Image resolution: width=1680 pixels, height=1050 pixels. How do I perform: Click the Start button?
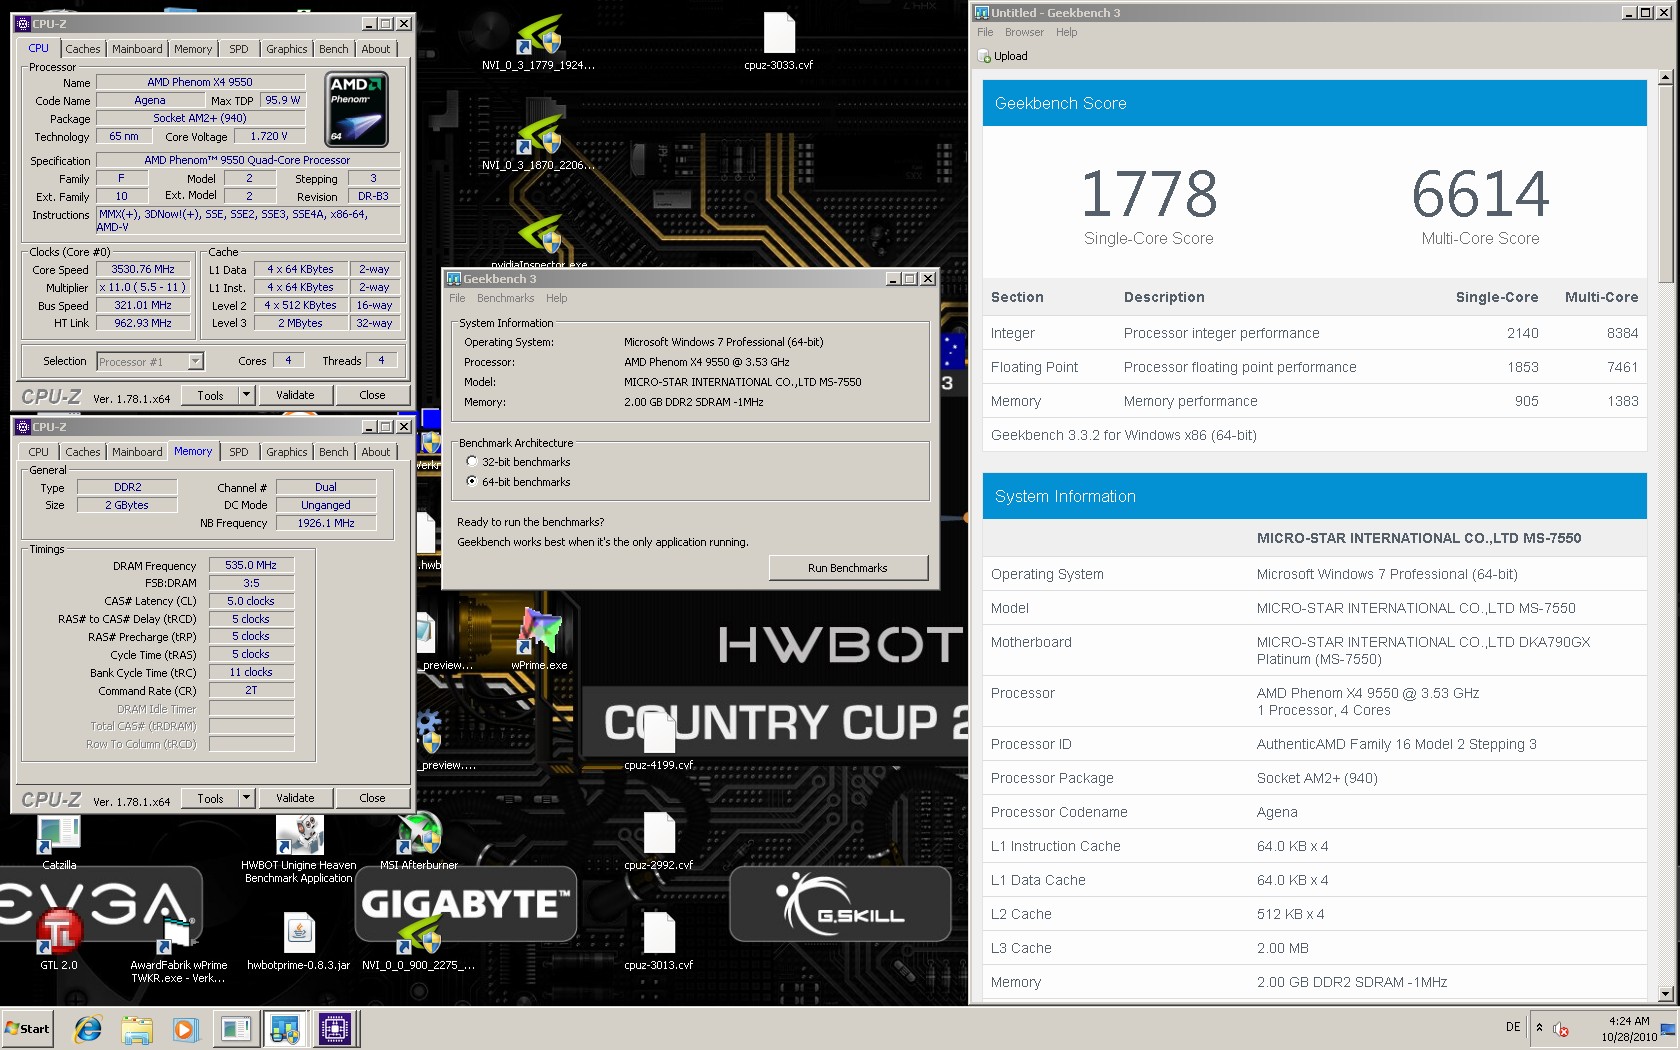(28, 1029)
